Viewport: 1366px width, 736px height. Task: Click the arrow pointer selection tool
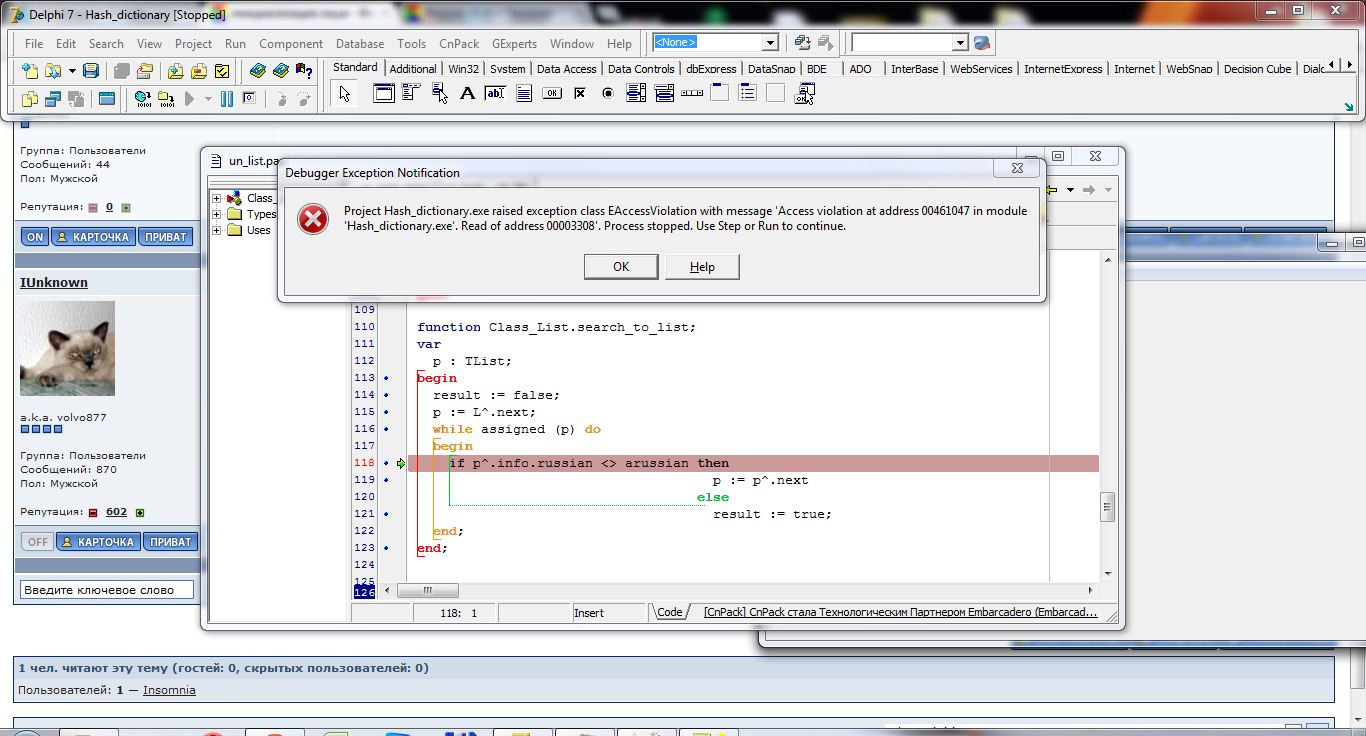(345, 94)
